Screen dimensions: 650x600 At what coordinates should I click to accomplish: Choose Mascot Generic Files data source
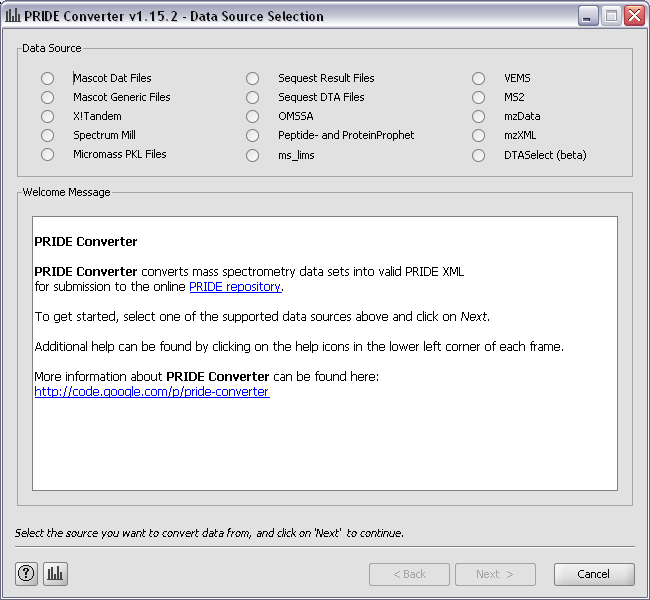click(x=48, y=97)
